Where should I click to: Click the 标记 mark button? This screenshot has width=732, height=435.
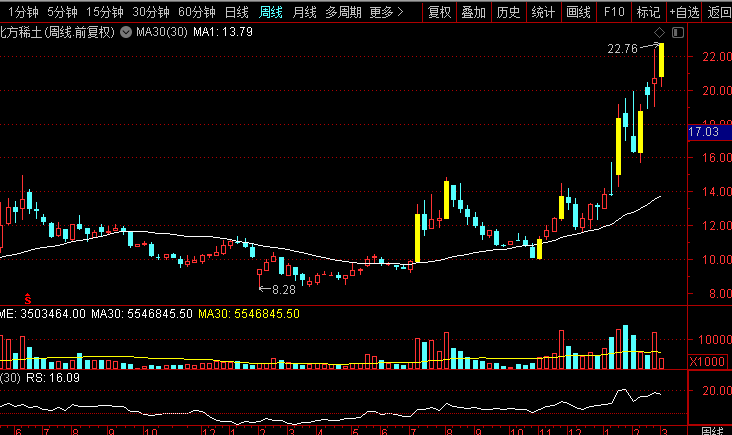click(648, 12)
